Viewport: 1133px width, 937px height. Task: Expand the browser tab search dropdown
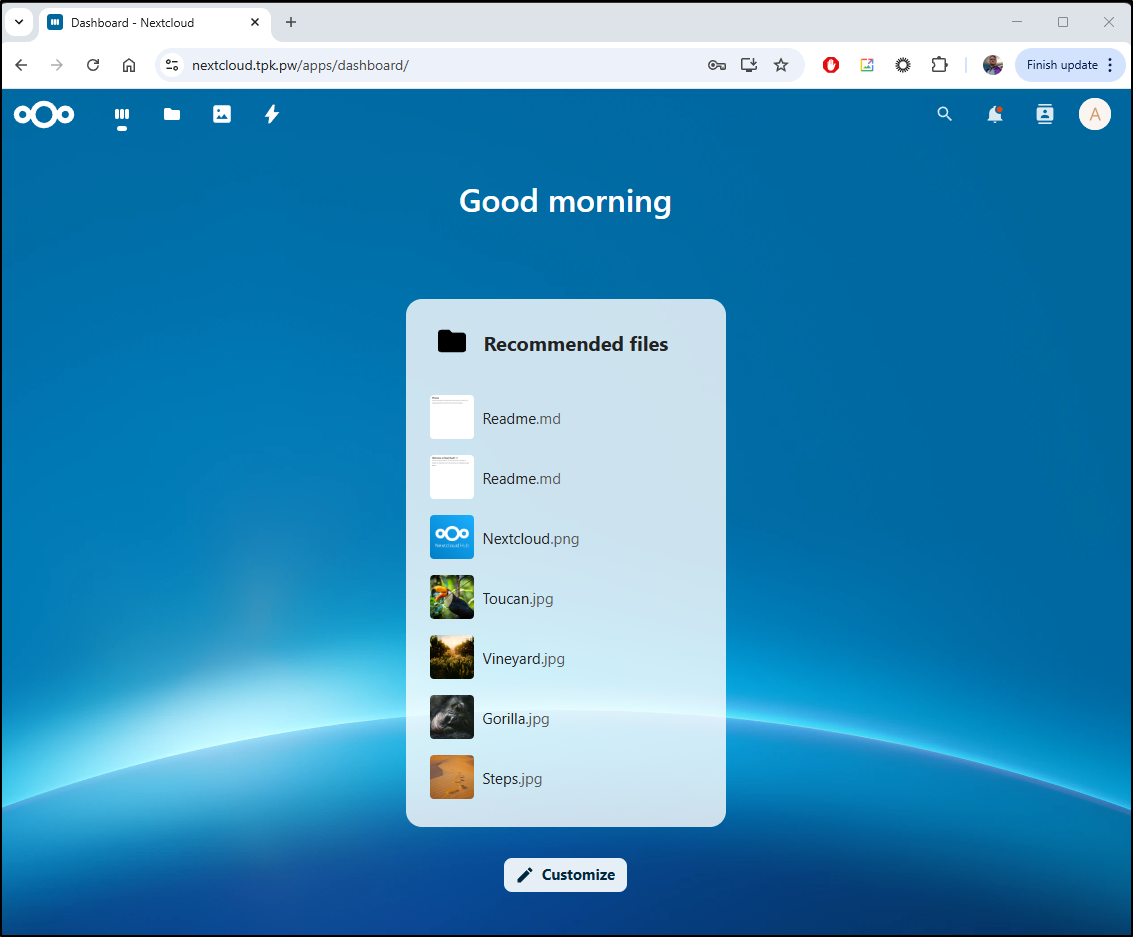(x=18, y=22)
